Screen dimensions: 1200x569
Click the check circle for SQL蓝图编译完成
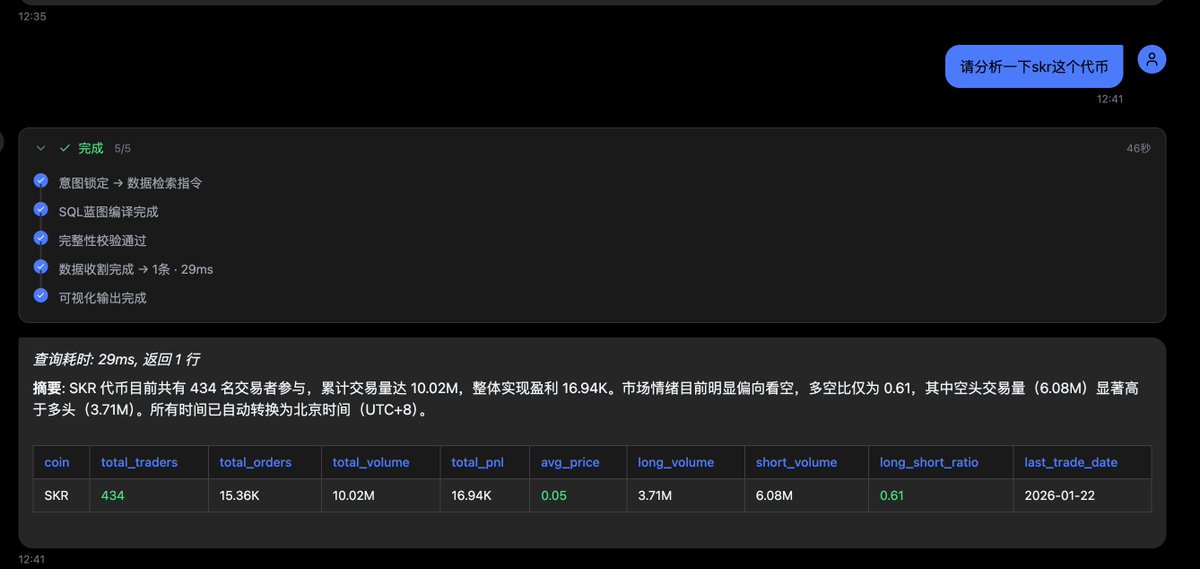[x=41, y=210]
